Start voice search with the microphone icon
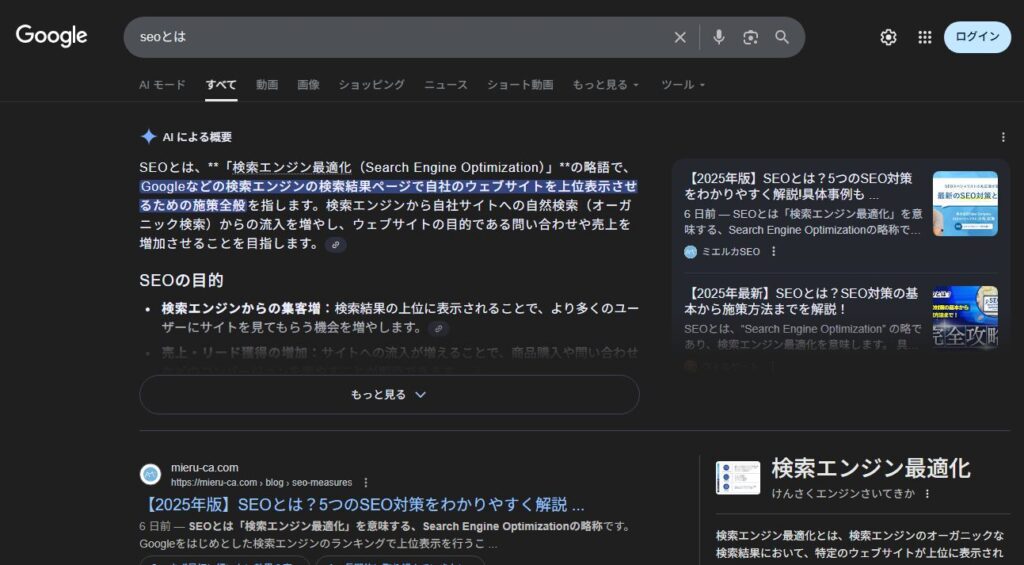This screenshot has width=1024, height=565. [x=718, y=37]
